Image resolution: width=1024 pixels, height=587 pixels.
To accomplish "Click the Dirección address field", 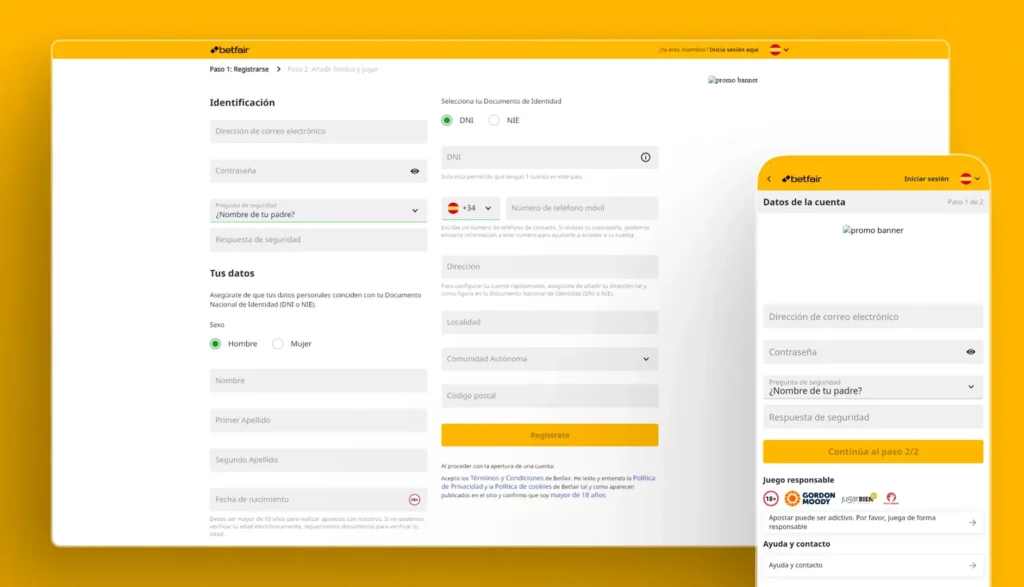I will [549, 266].
